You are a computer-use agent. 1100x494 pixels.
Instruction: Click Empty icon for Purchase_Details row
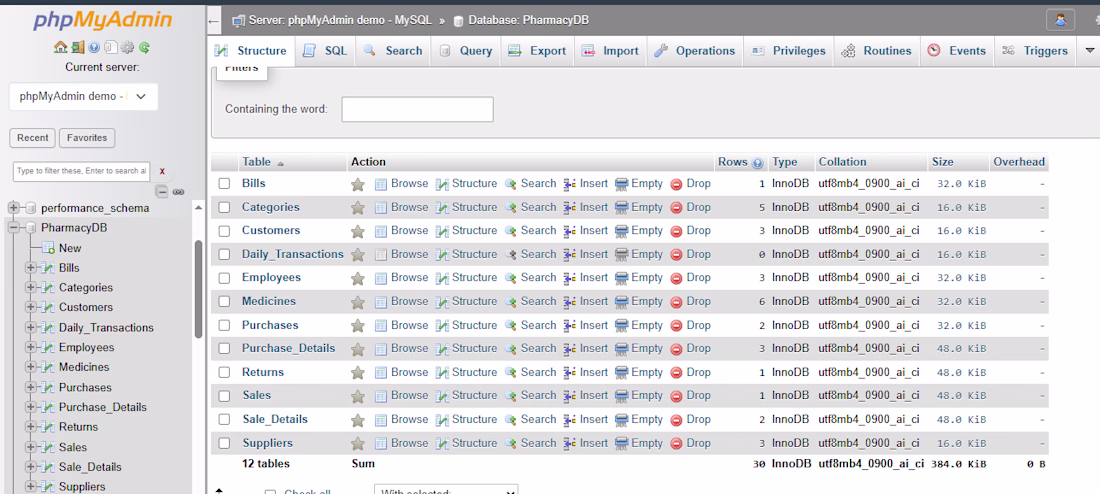point(622,349)
